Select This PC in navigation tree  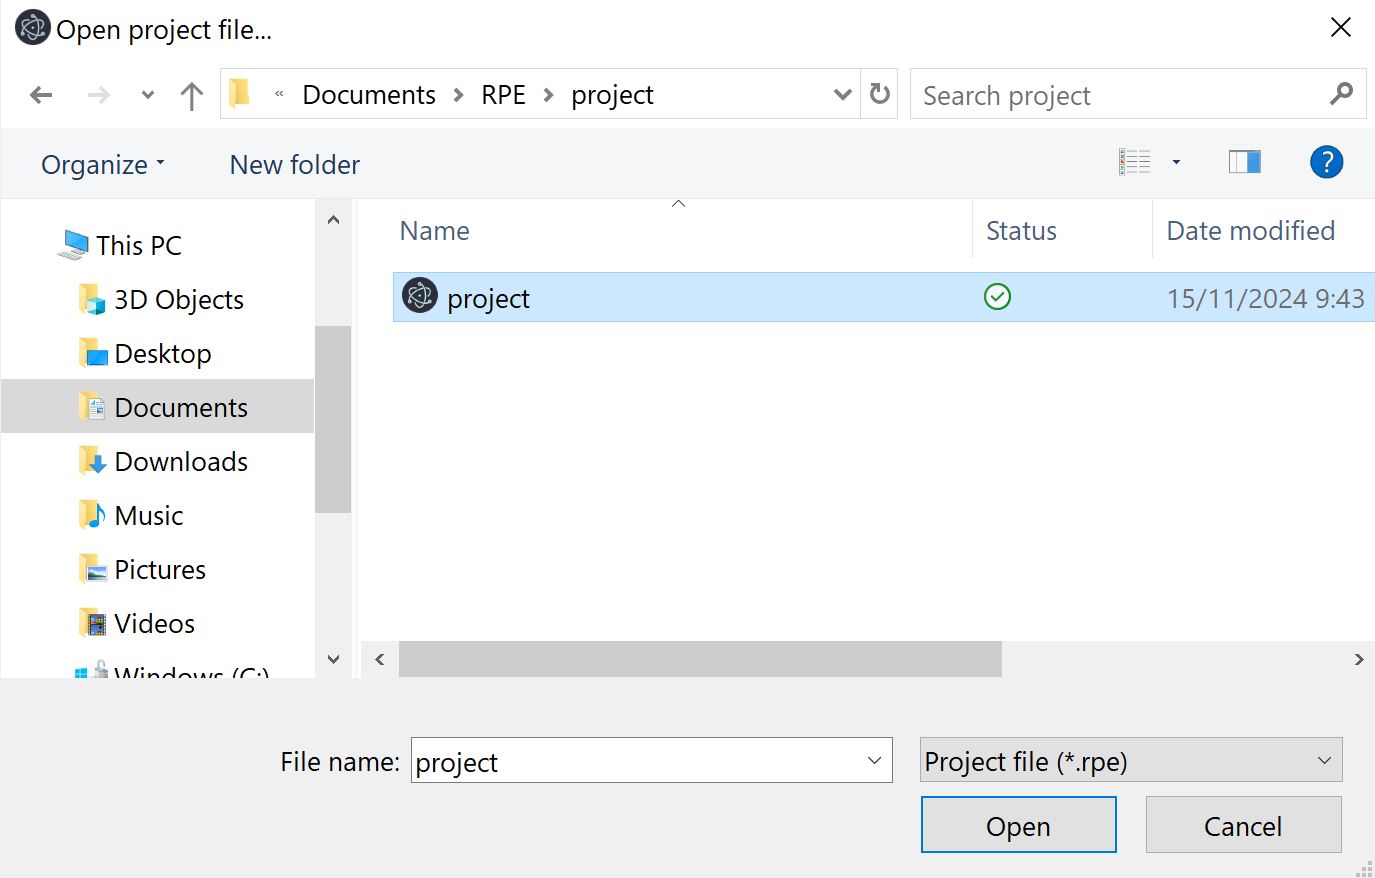point(139,245)
